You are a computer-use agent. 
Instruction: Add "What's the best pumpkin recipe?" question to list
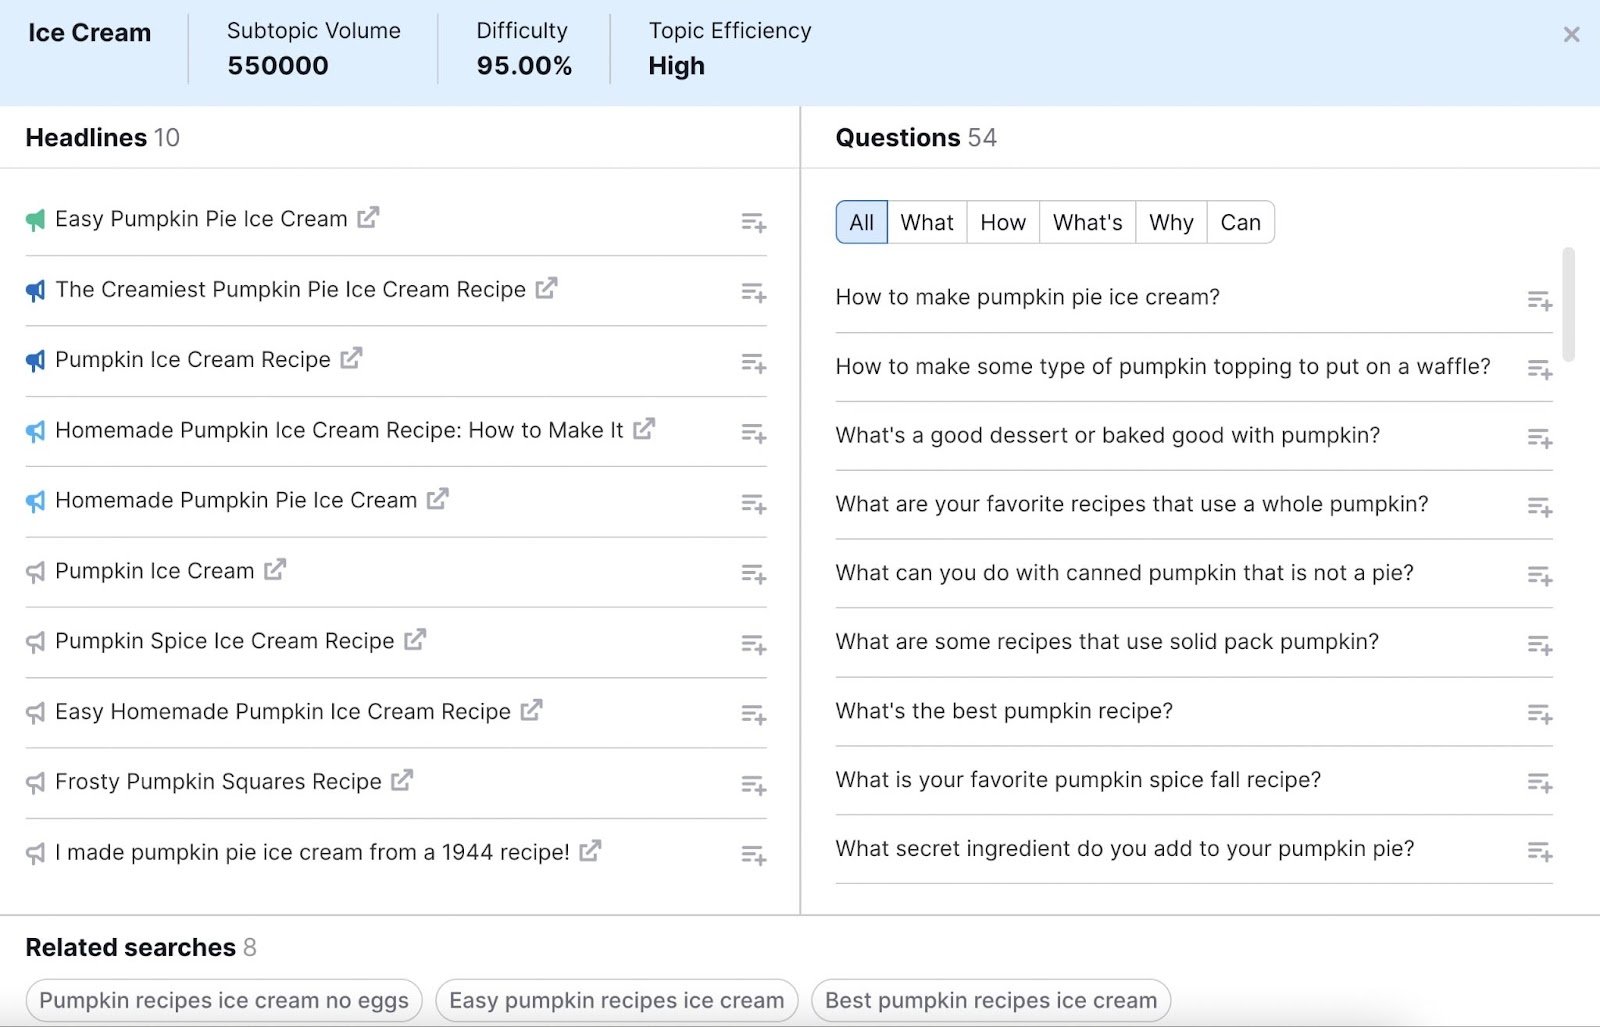1539,714
